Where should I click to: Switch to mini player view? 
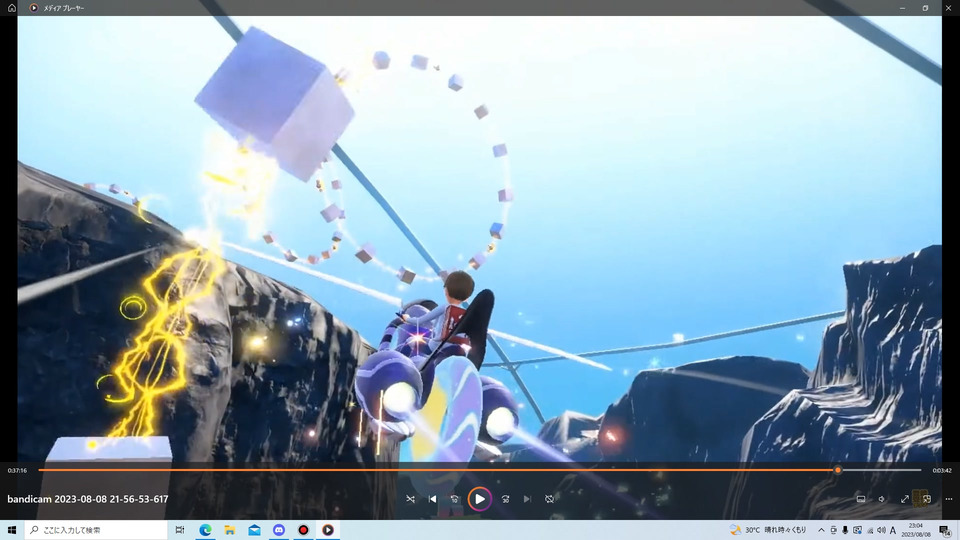pyautogui.click(x=926, y=499)
